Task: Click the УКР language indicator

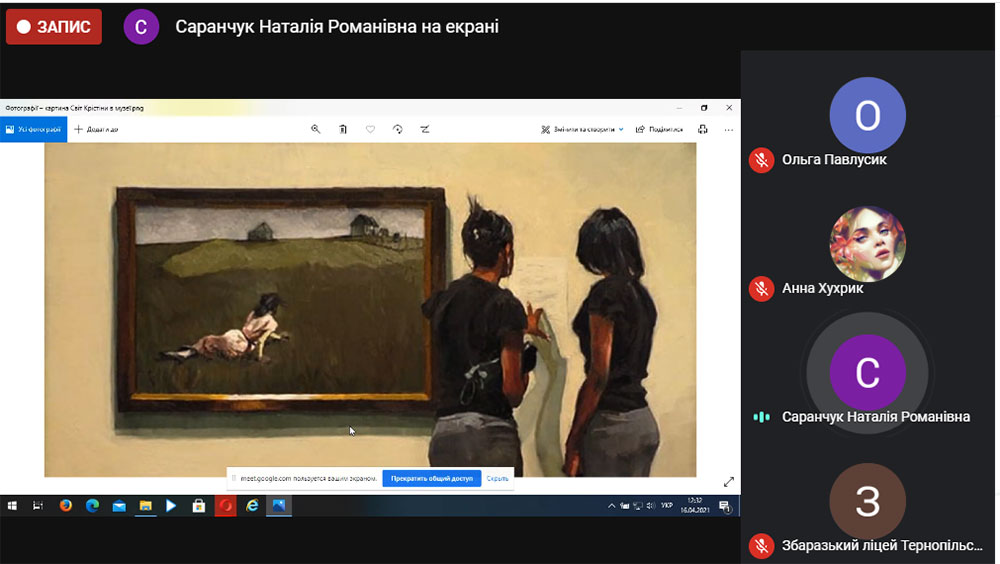Action: point(667,506)
